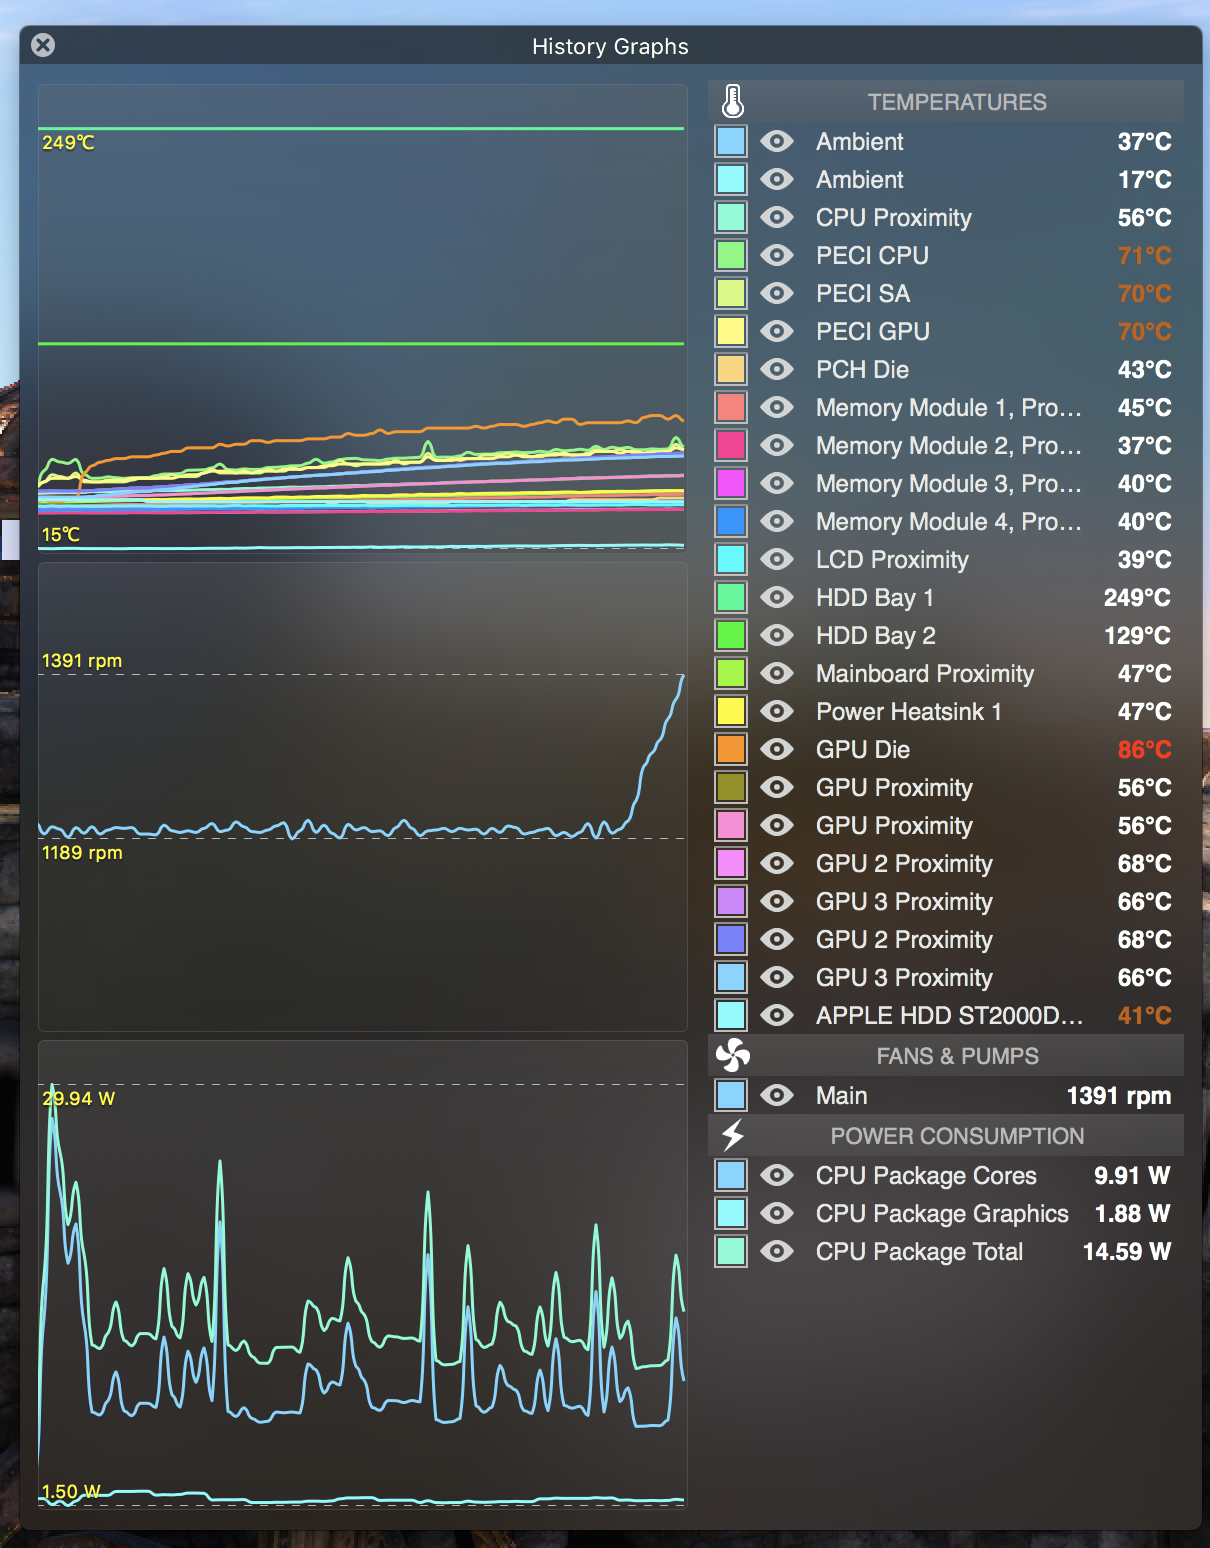Click the lightning bolt Power Consumption icon

coord(733,1135)
